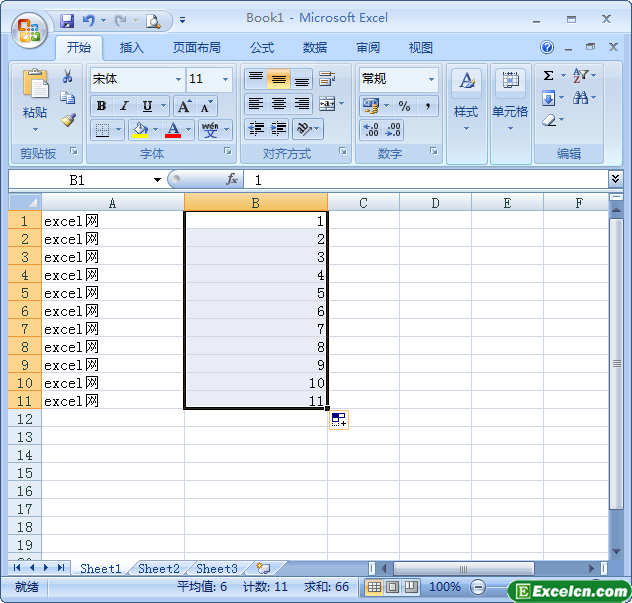Switch to Page Layout view
This screenshot has height=603, width=632.
click(x=392, y=587)
